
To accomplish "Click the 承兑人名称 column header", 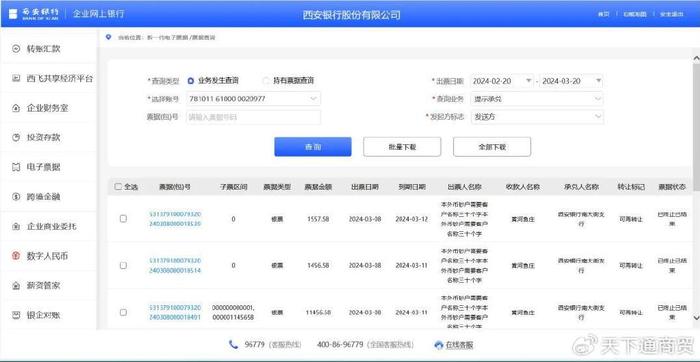I will tap(581, 187).
